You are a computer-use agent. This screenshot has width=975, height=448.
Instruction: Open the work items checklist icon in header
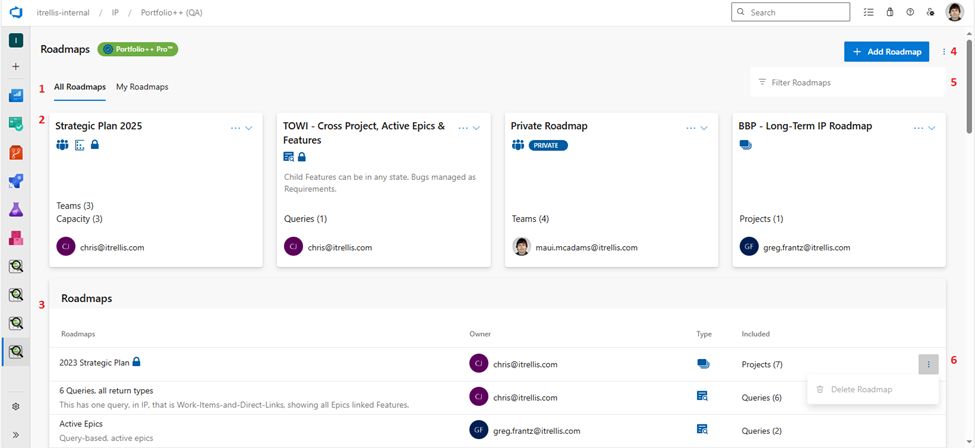point(869,12)
